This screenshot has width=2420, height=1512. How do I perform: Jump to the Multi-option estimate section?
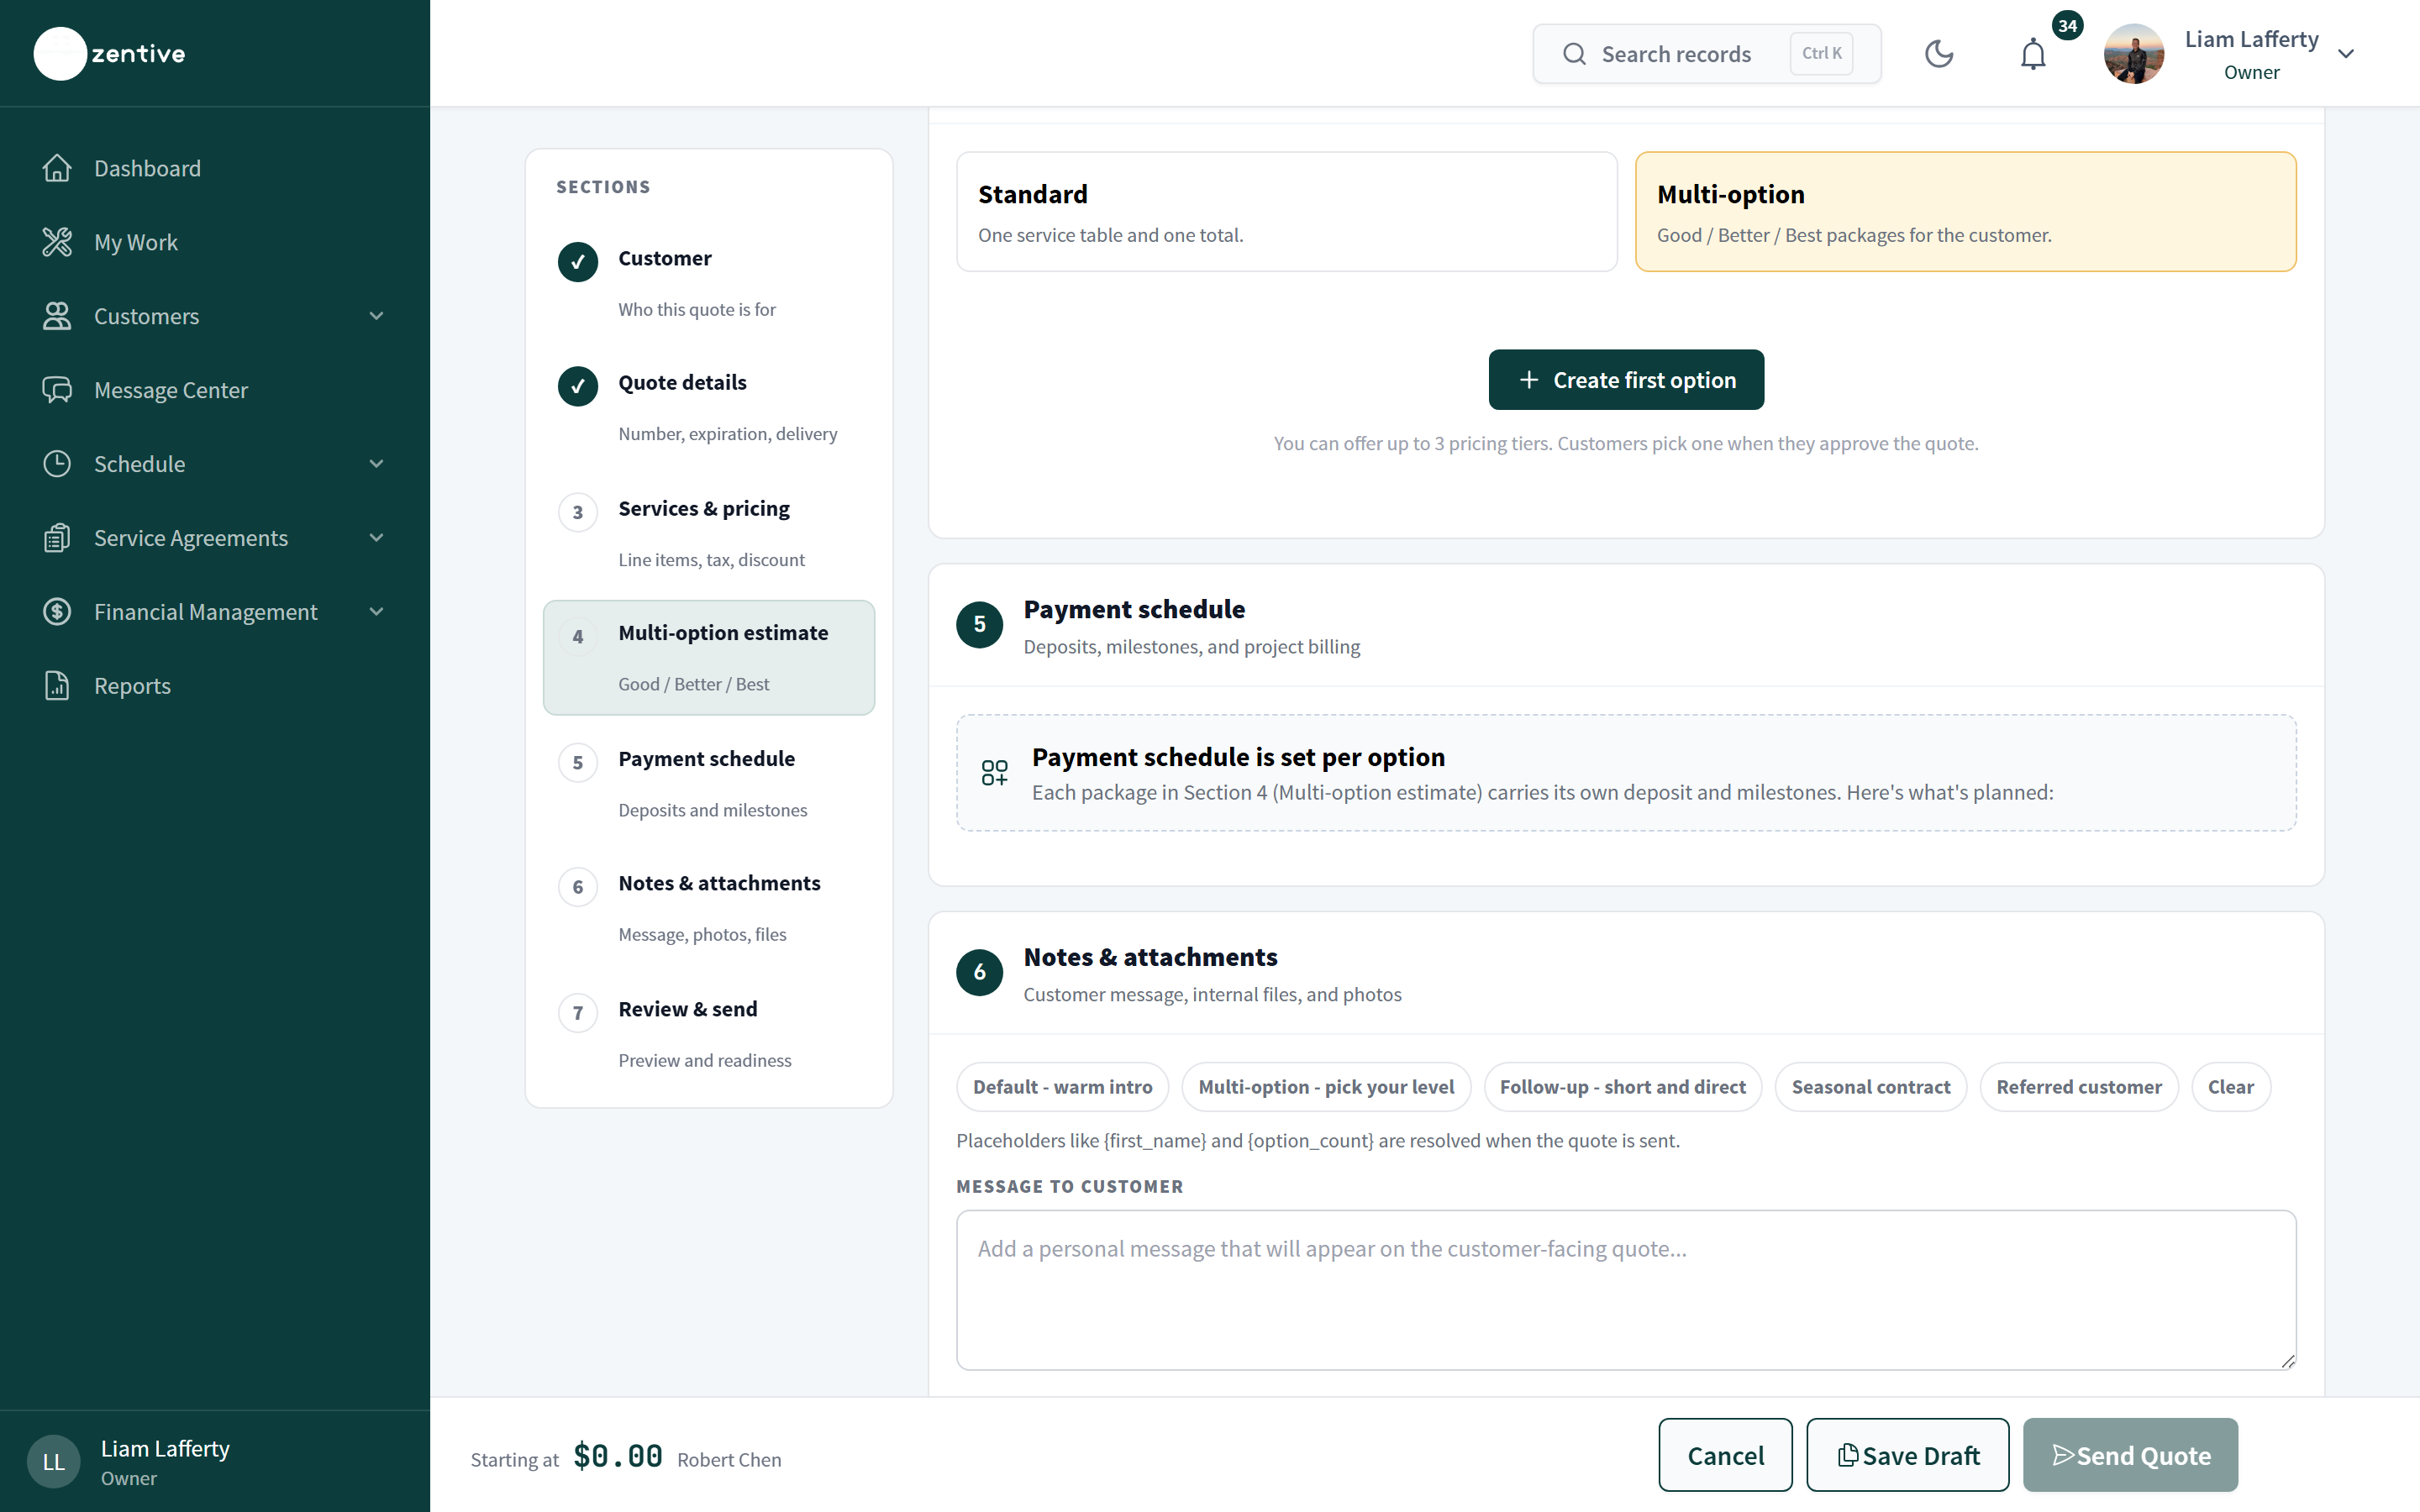pos(709,658)
